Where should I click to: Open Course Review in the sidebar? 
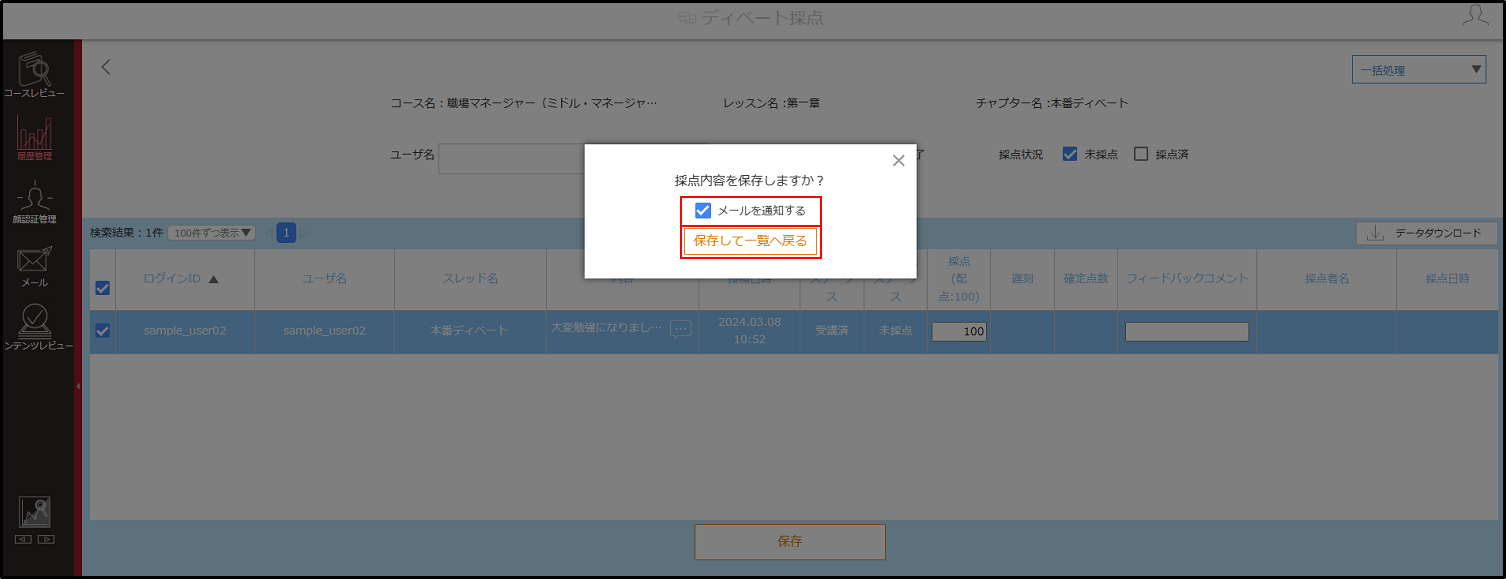pyautogui.click(x=34, y=75)
